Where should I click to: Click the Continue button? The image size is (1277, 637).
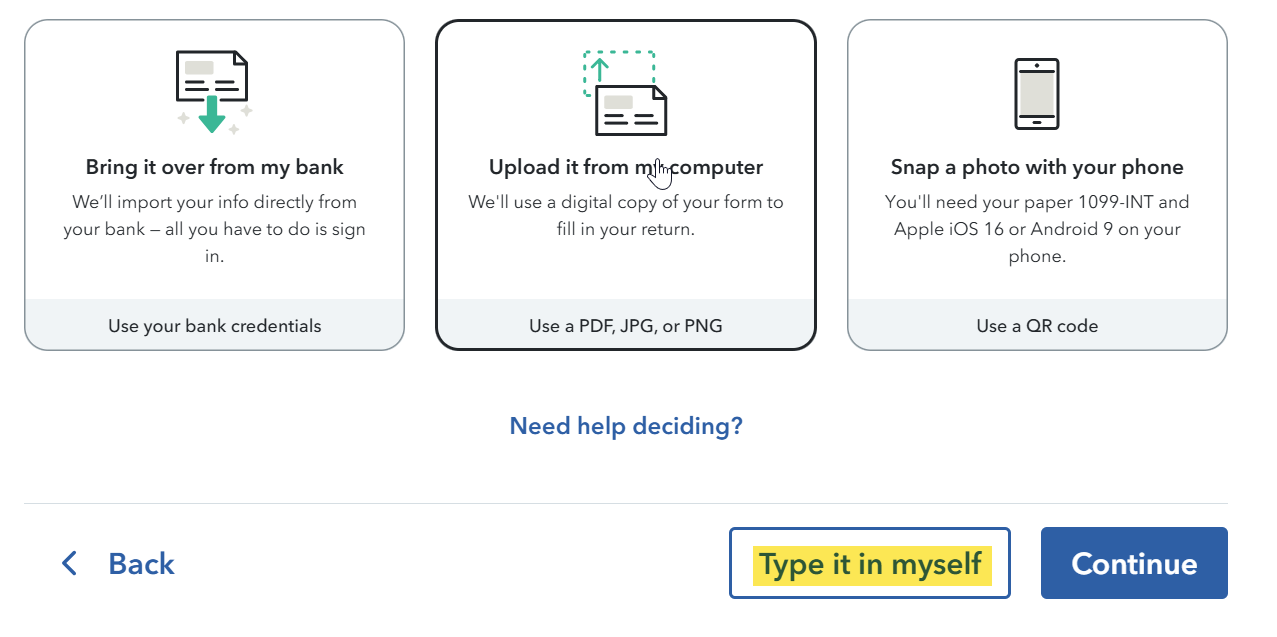1134,564
